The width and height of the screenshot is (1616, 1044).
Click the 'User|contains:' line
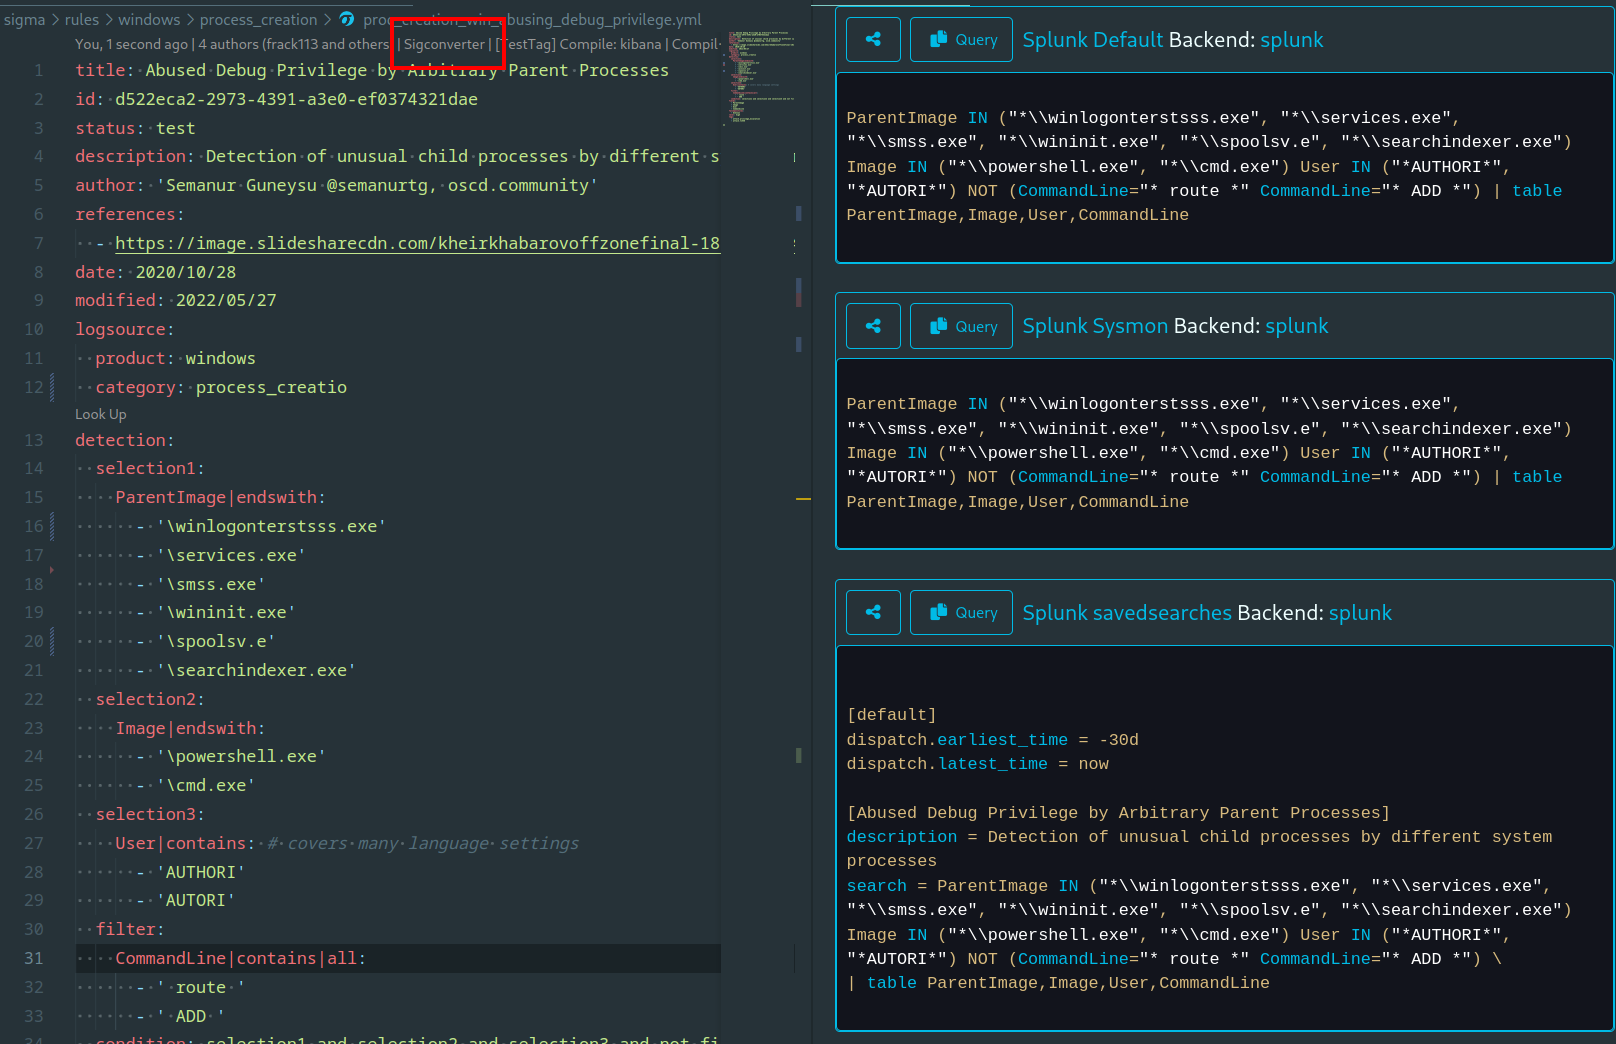(185, 843)
